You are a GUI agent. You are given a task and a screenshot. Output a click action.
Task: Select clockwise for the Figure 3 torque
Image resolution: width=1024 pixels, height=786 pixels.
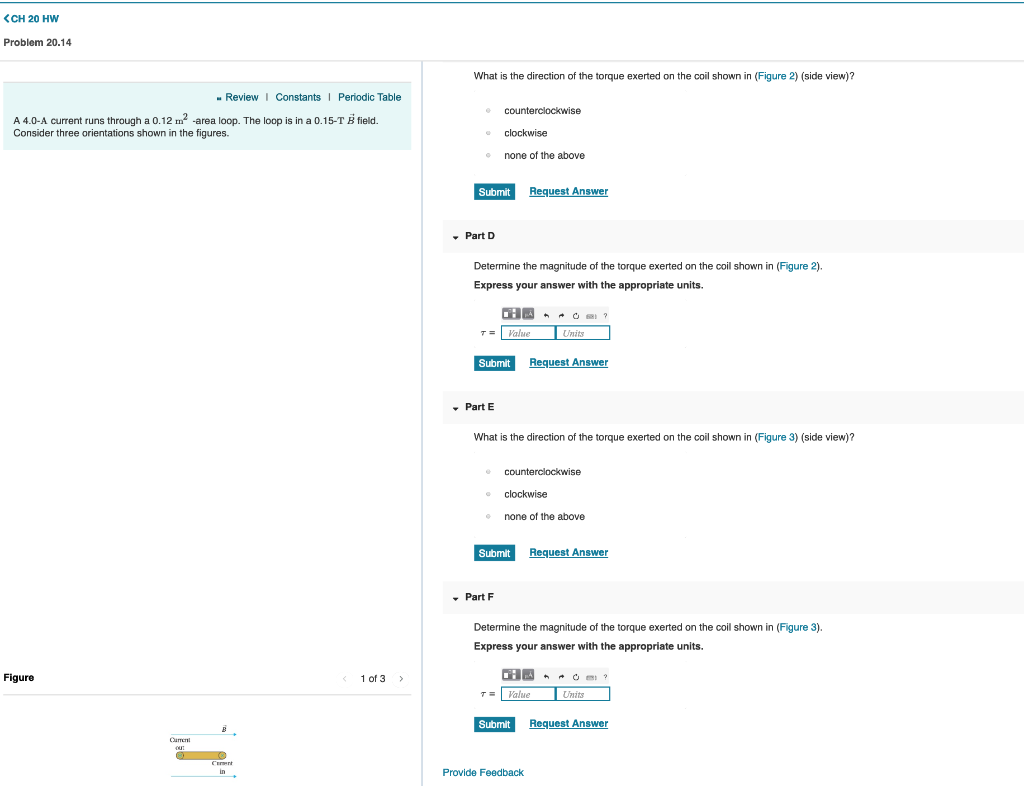pos(488,494)
